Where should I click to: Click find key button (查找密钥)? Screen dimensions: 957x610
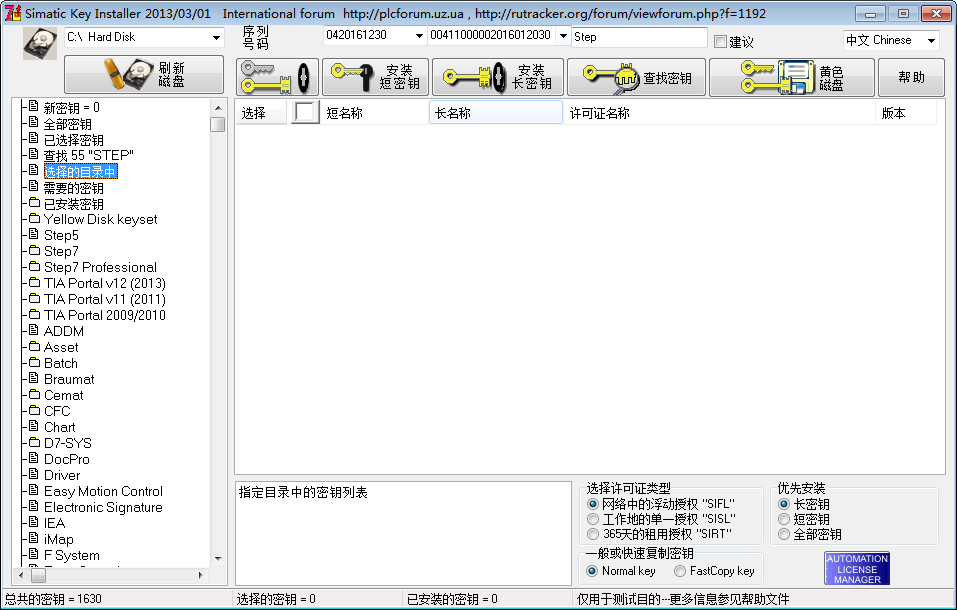pos(637,78)
